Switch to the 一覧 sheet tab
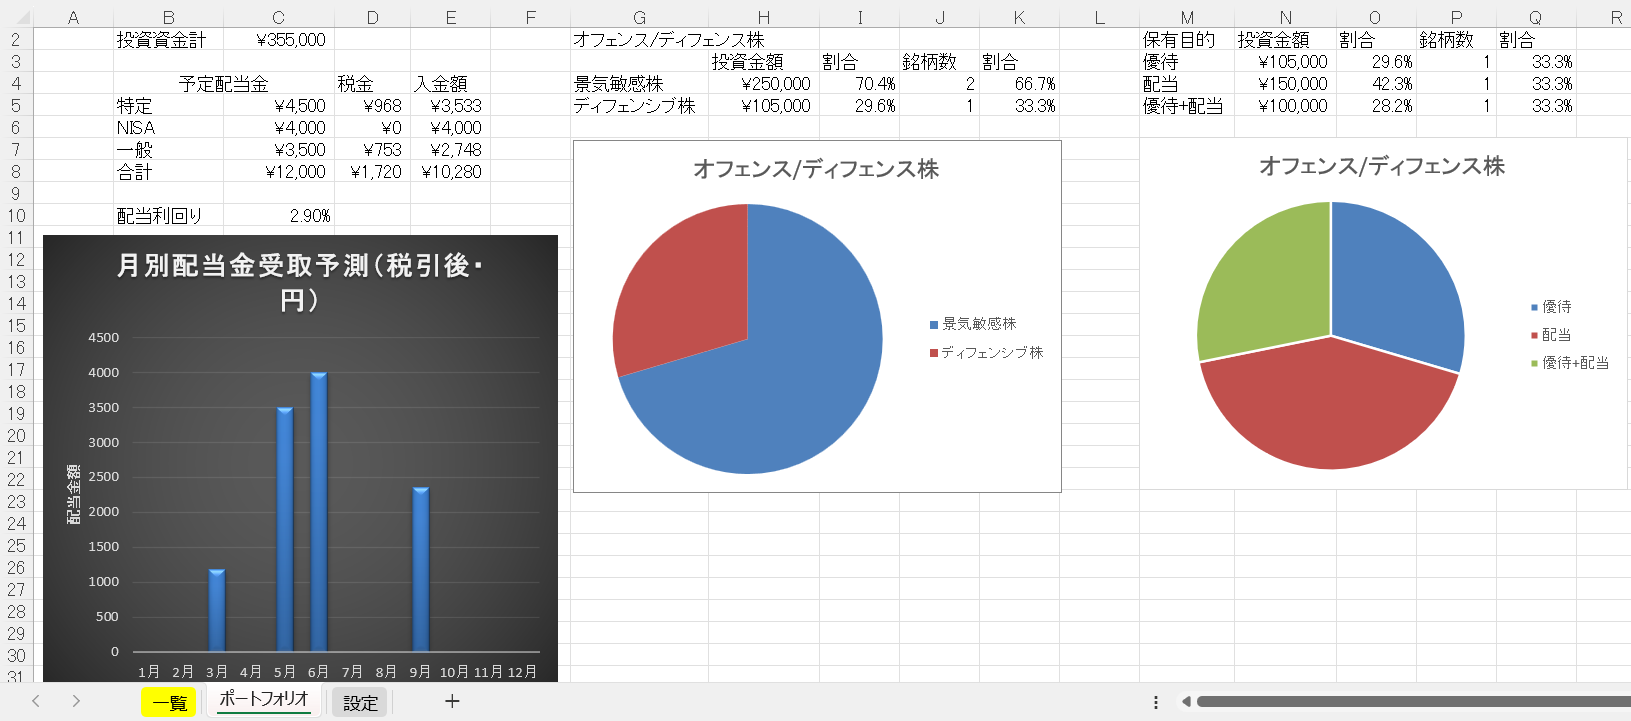The width and height of the screenshot is (1631, 721). click(x=169, y=702)
